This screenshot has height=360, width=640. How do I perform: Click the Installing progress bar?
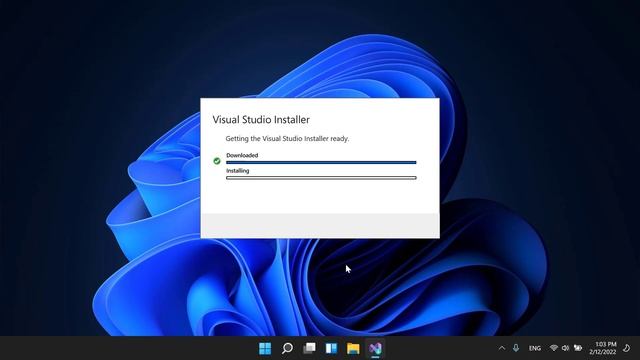coord(321,178)
